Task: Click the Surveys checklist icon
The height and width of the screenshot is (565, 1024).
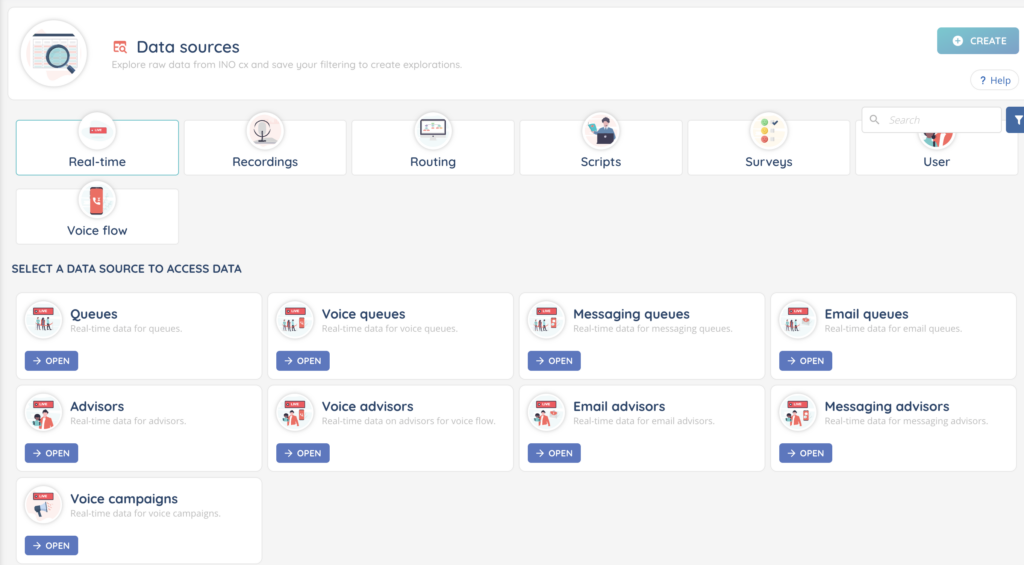Action: pyautogui.click(x=768, y=130)
